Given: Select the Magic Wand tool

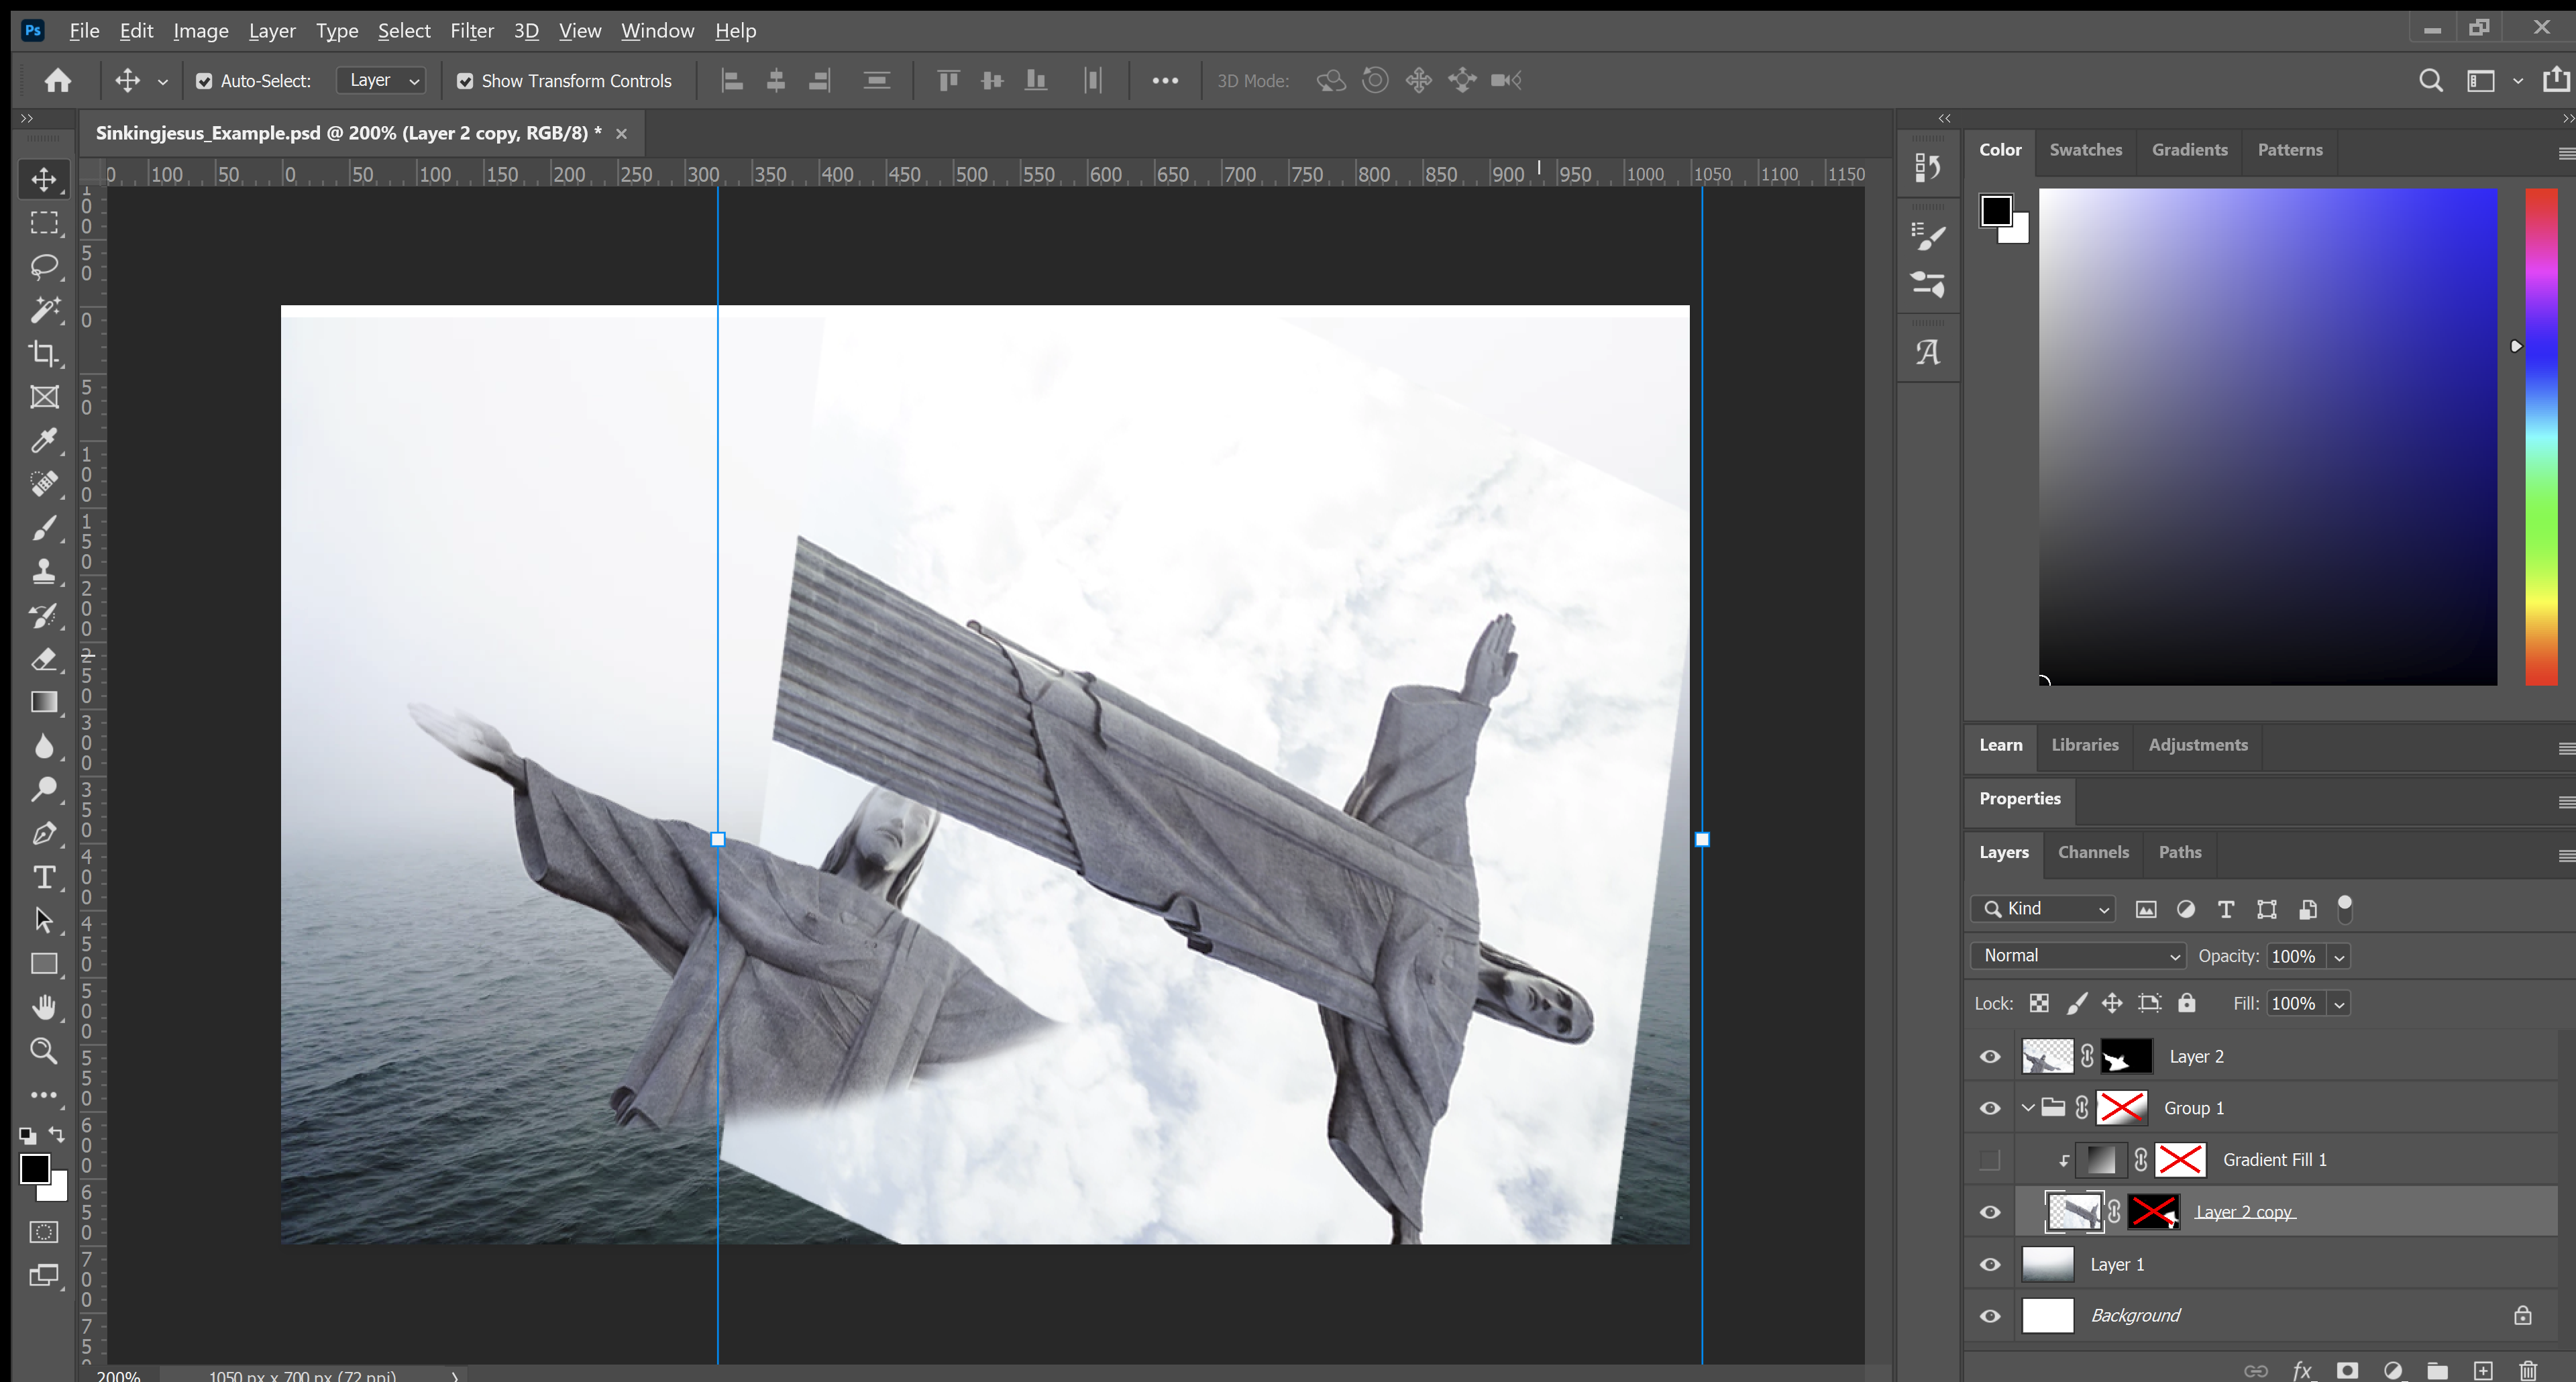Looking at the screenshot, I should click(x=44, y=311).
